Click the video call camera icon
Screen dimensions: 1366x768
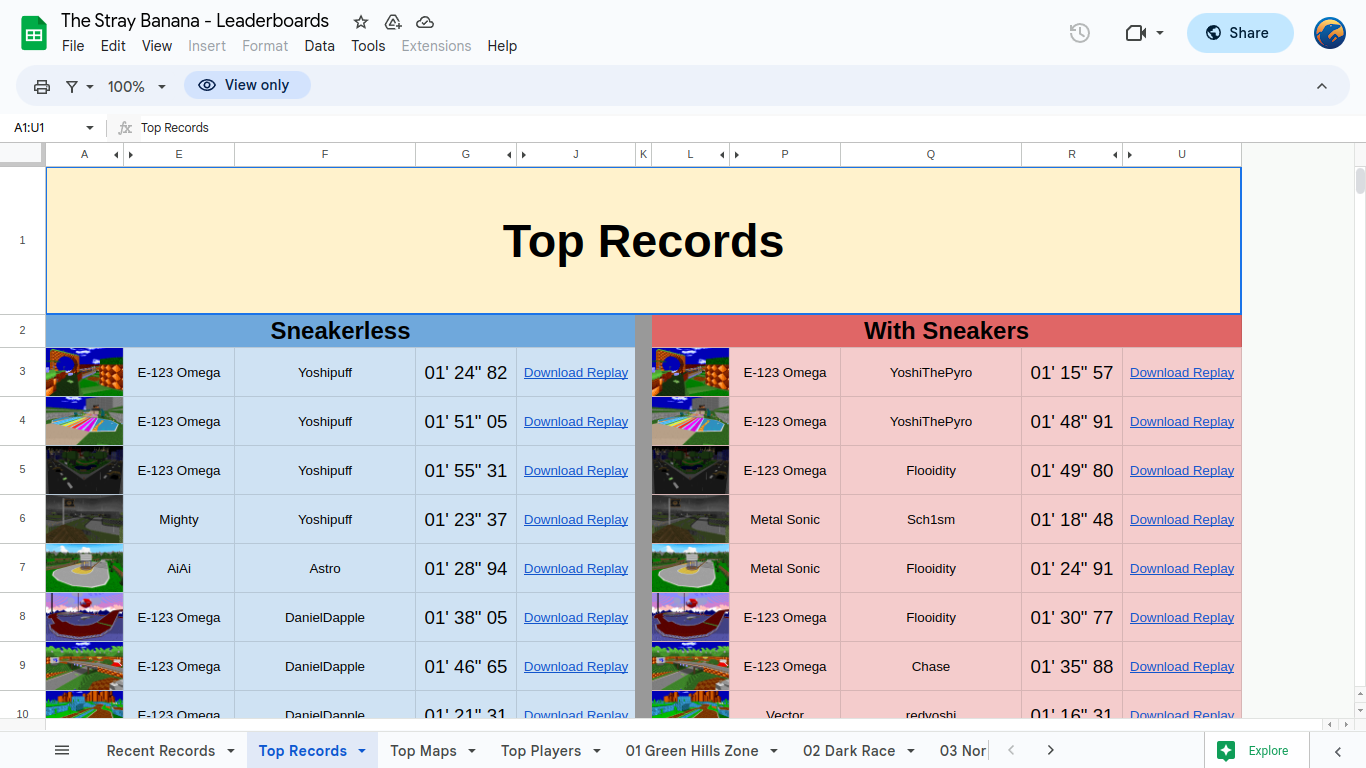[1135, 33]
